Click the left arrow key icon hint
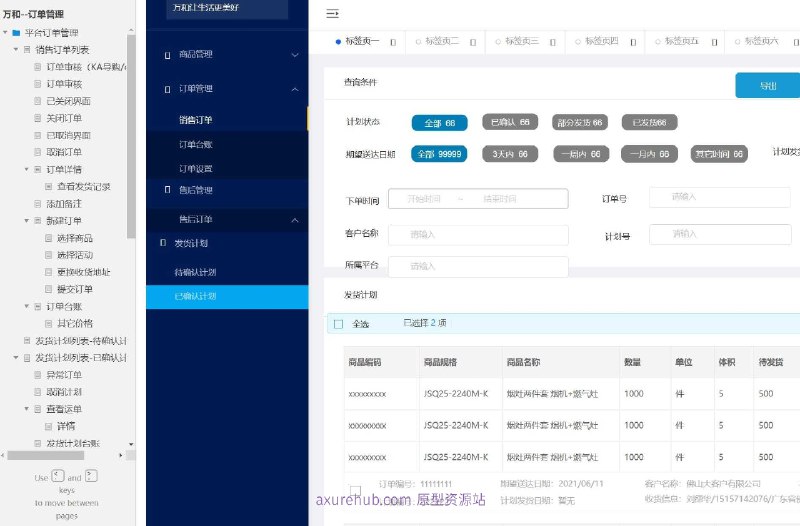 click(x=58, y=476)
